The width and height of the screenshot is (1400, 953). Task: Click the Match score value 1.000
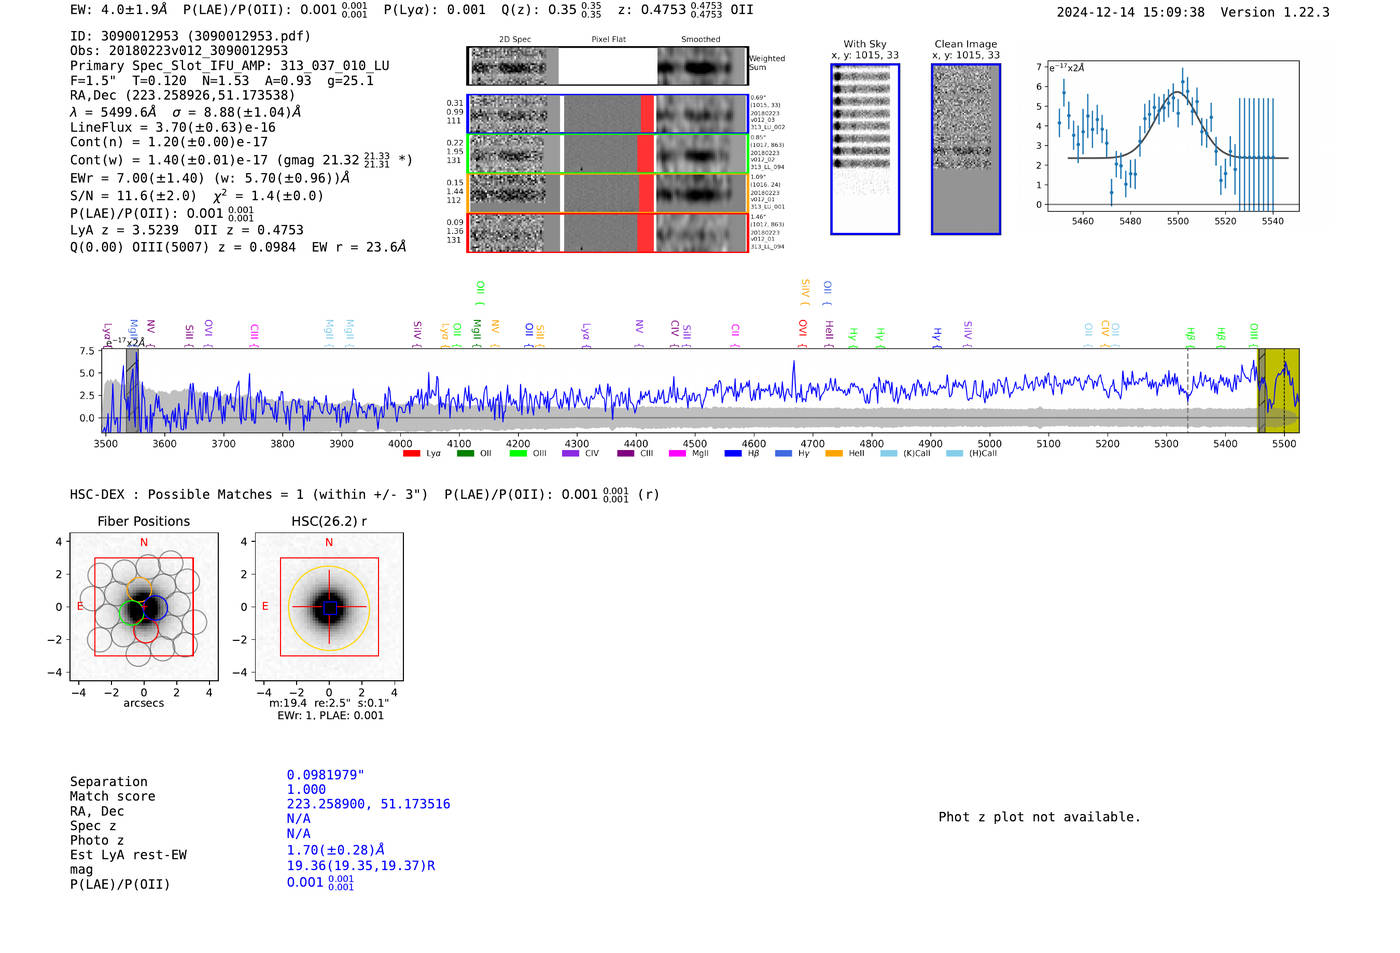pos(307,789)
